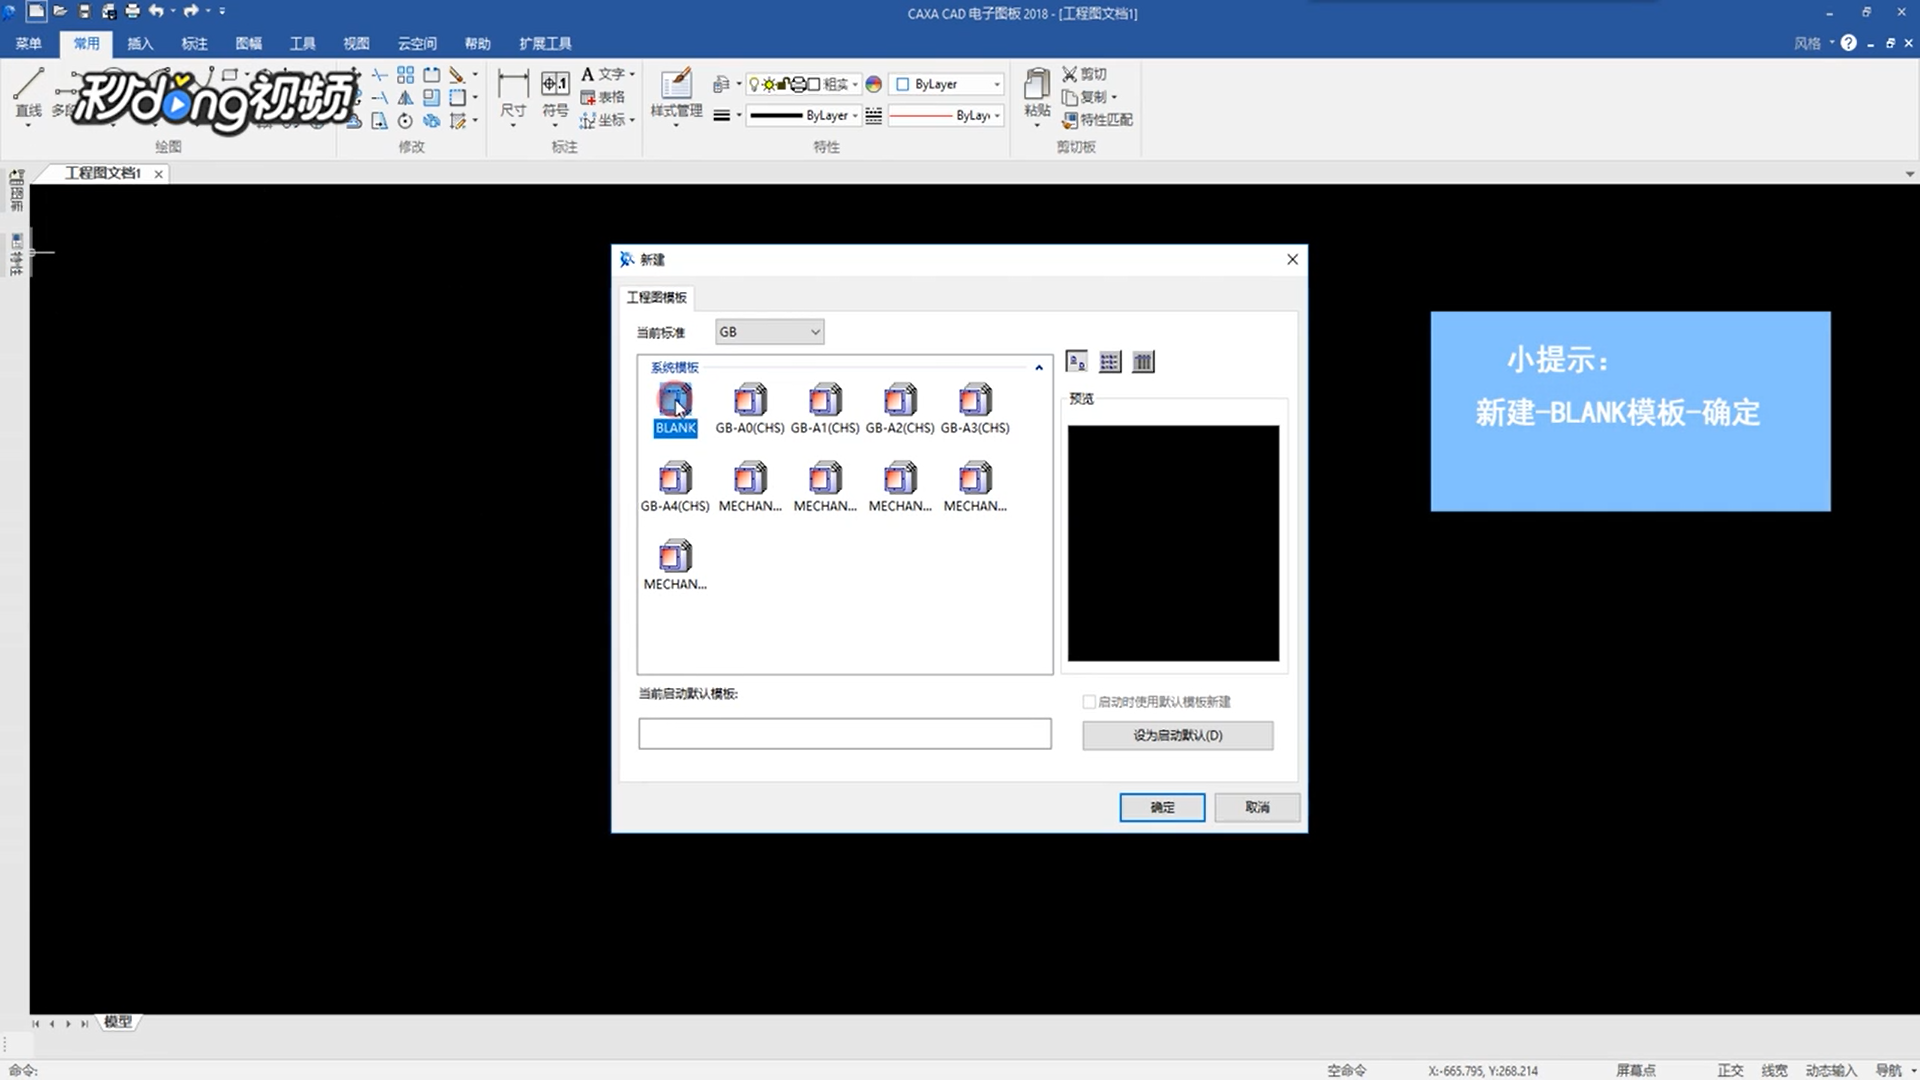1920x1080 pixels.
Task: Click the Undo arrow in quick access bar
Action: (156, 11)
